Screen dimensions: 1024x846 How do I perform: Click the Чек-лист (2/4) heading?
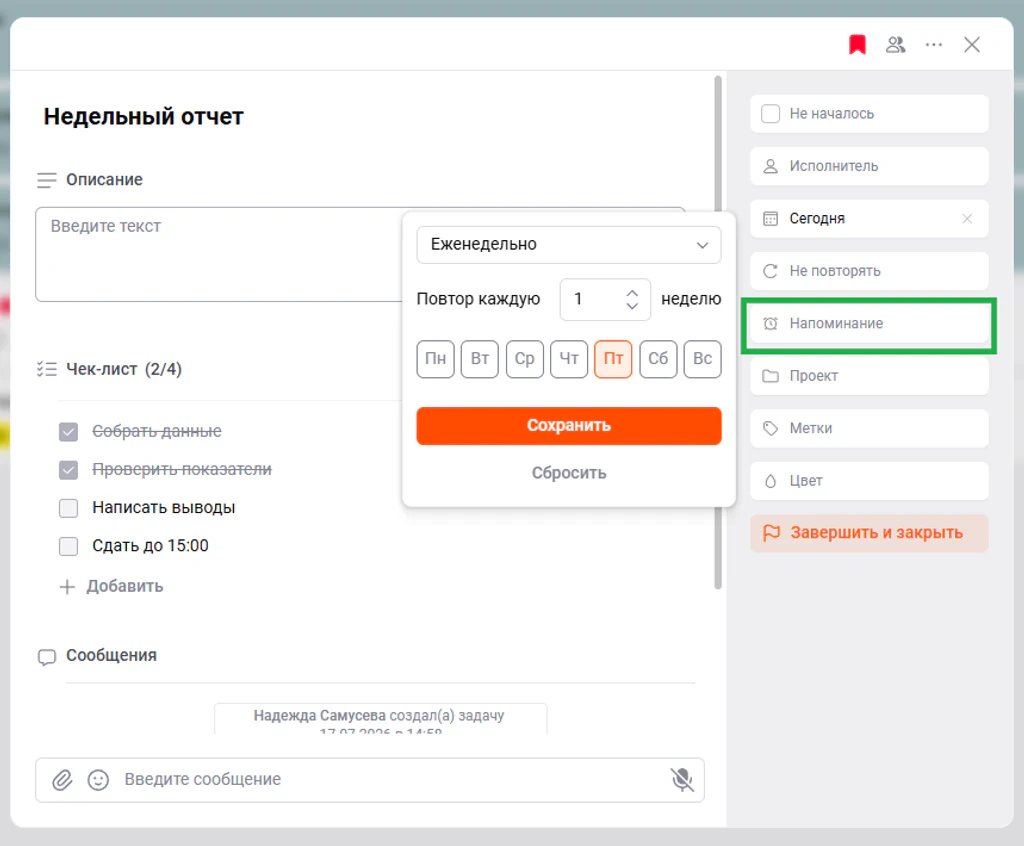(124, 369)
